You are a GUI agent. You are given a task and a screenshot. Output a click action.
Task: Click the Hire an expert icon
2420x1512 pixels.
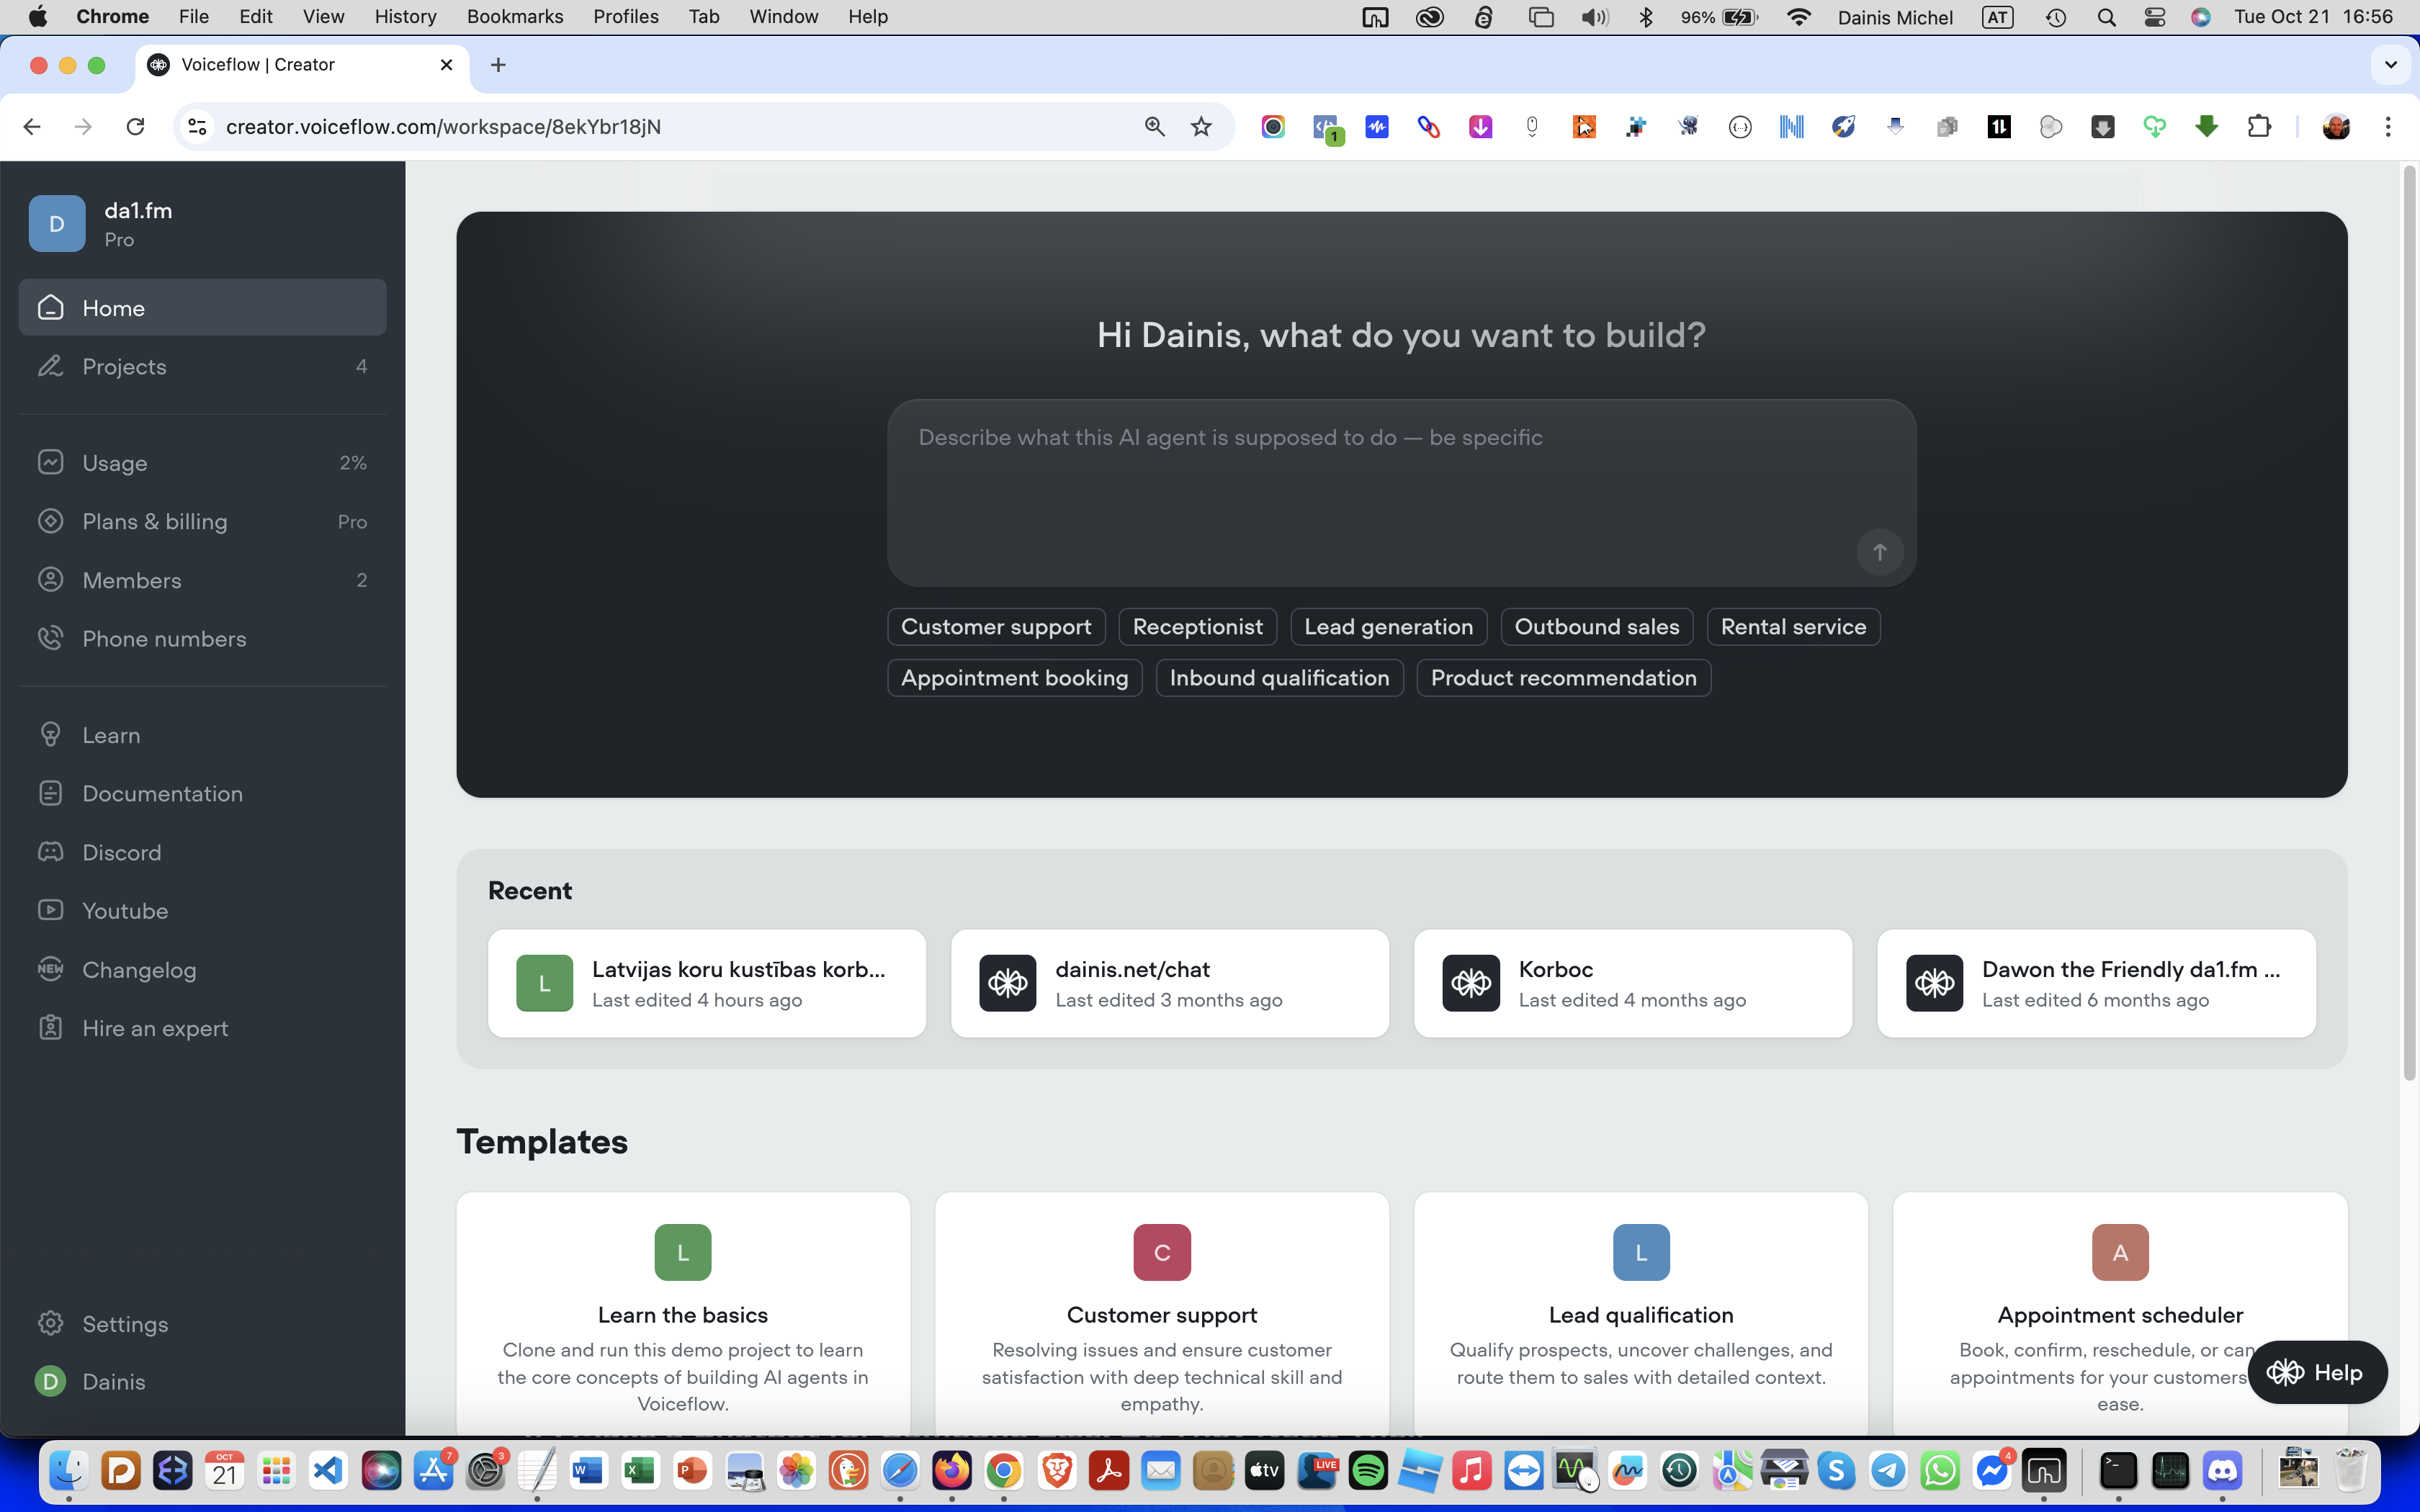pos(50,1028)
